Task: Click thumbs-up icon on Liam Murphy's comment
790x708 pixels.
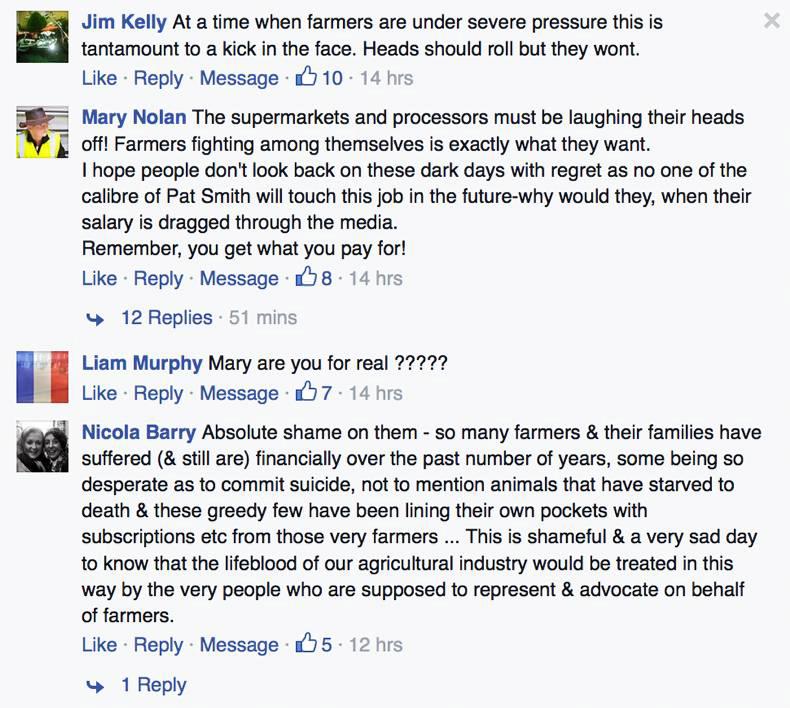Action: click(306, 392)
